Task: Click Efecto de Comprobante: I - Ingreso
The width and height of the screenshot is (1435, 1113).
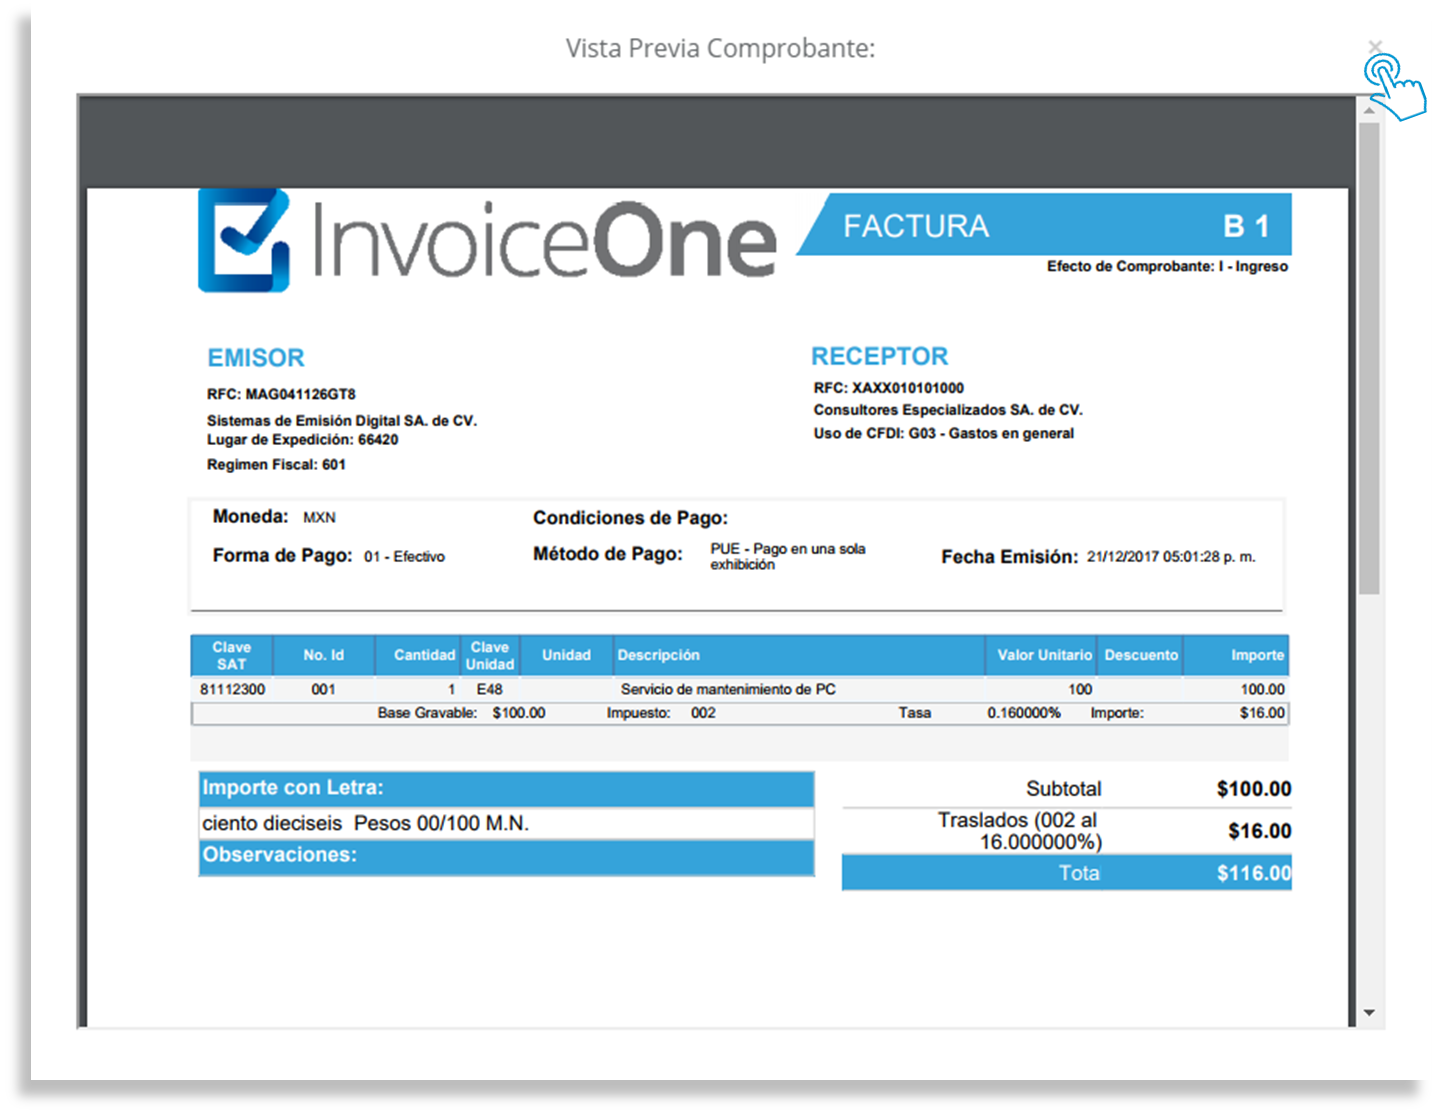Action: coord(1167,266)
